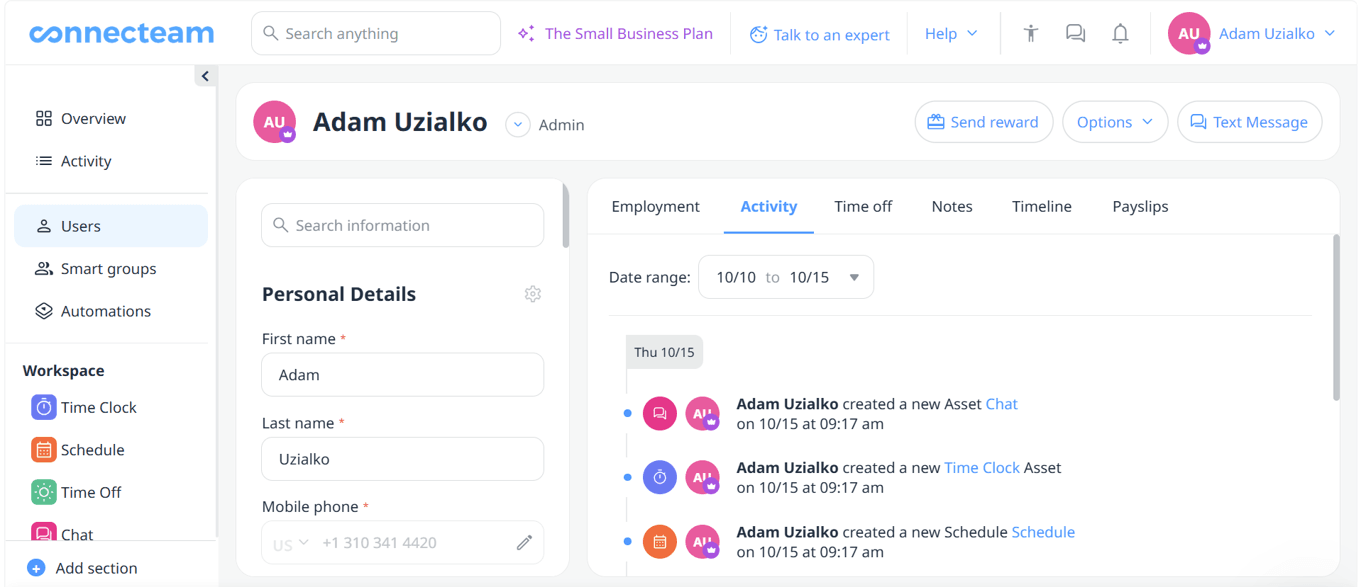1361x587 pixels.
Task: Open the Schedule link in activity
Action: [x=1043, y=532]
